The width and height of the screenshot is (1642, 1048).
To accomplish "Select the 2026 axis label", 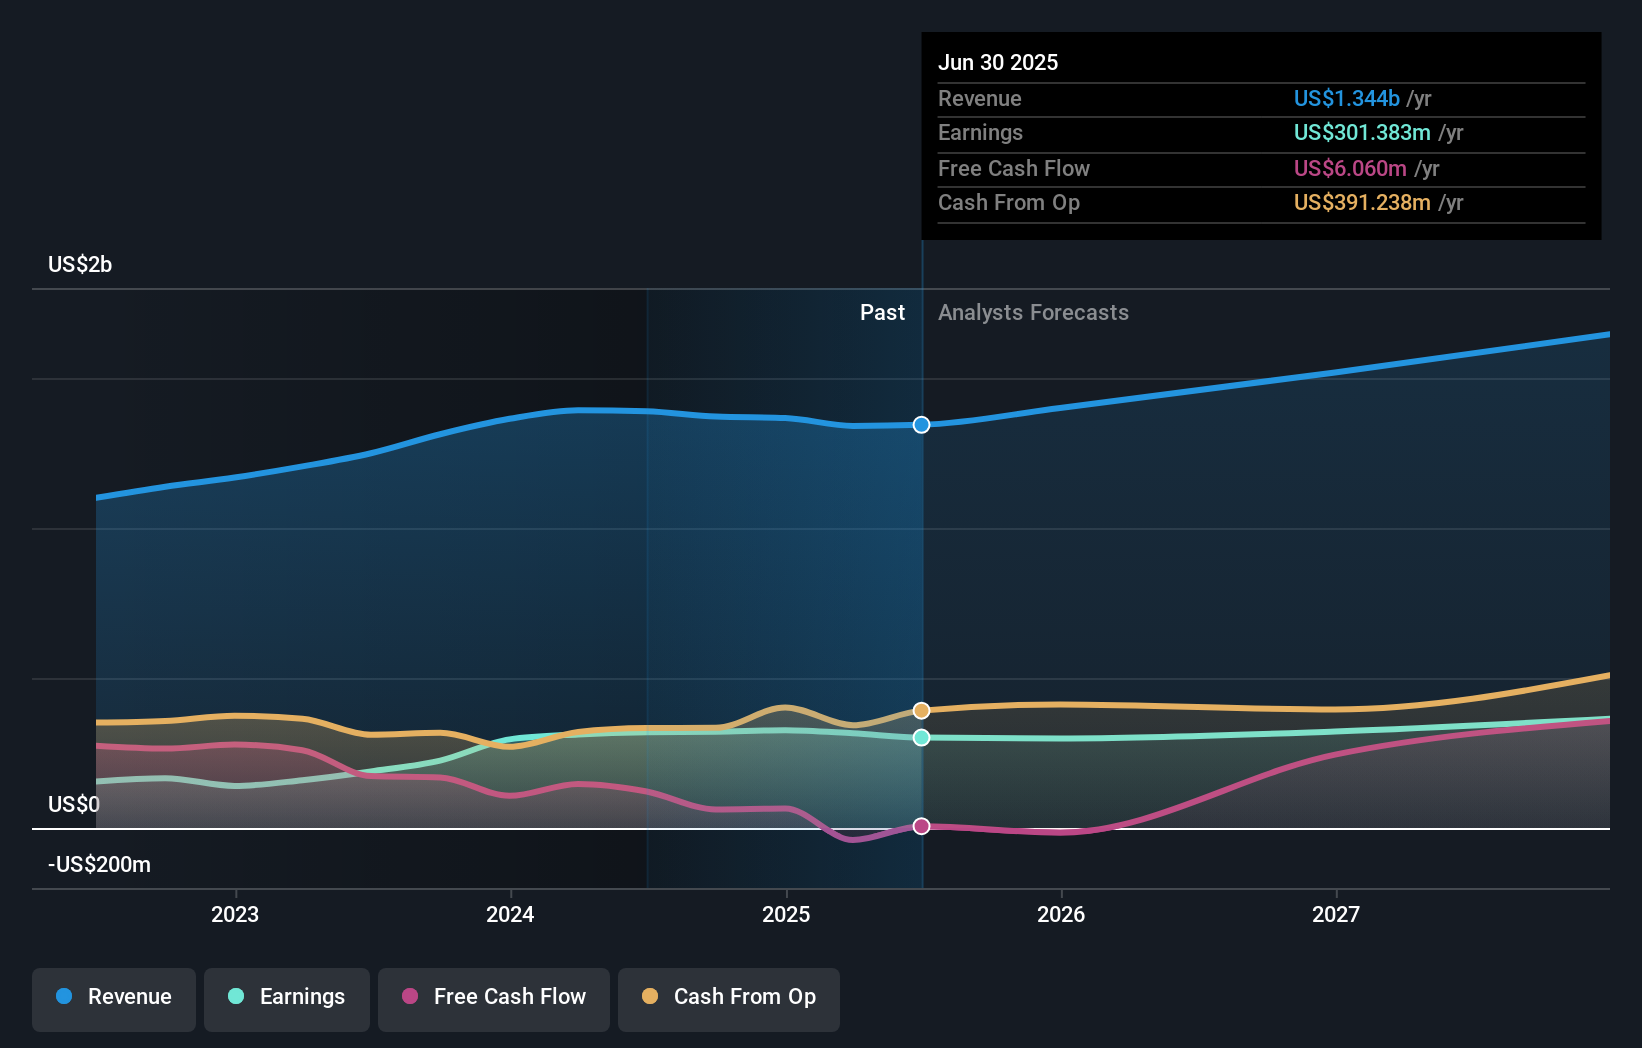I will (x=1063, y=913).
